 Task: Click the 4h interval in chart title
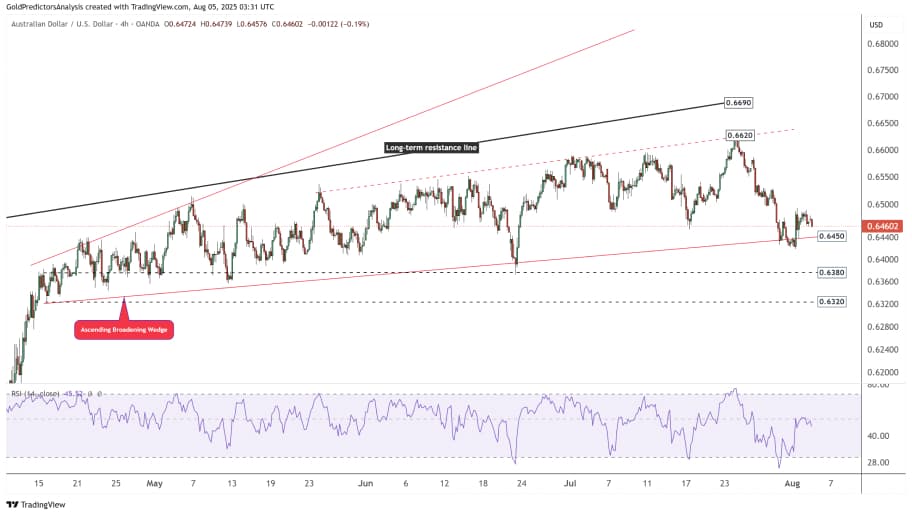click(x=124, y=24)
